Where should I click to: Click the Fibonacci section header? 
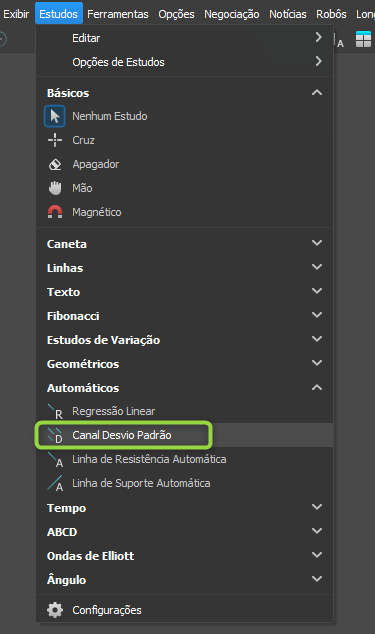pyautogui.click(x=73, y=316)
